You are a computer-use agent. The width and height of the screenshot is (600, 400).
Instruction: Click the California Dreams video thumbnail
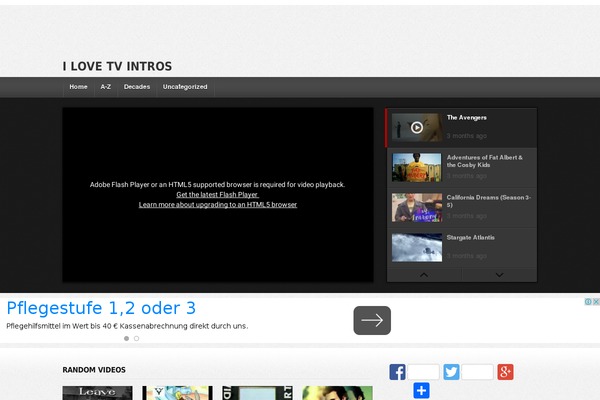417,207
